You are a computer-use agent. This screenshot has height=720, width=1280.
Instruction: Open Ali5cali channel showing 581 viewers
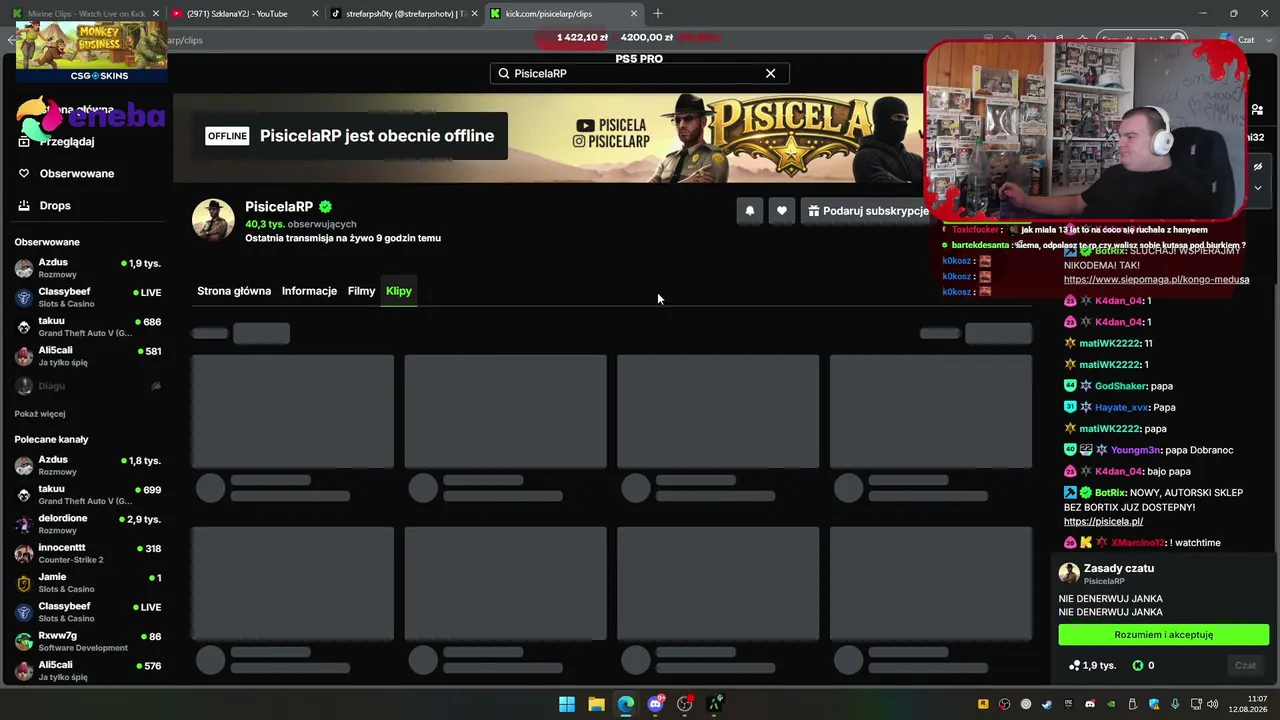pyautogui.click(x=88, y=356)
